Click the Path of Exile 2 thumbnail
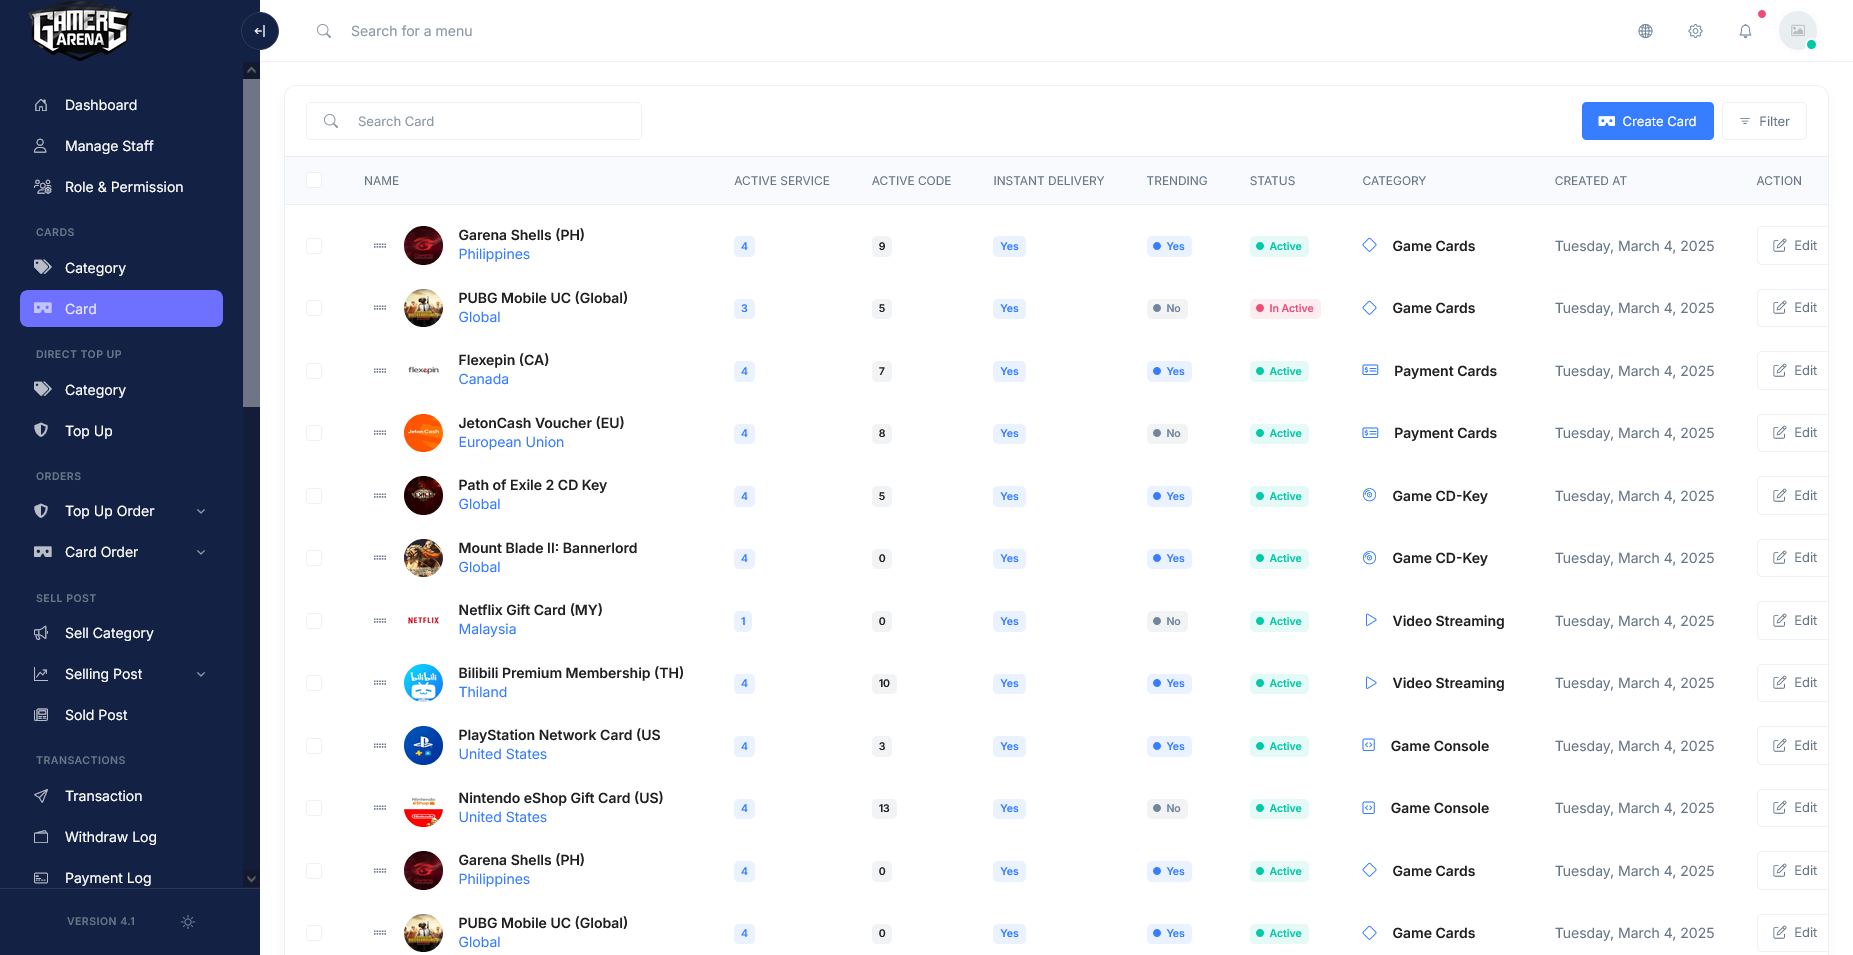The height and width of the screenshot is (955, 1853). 423,495
